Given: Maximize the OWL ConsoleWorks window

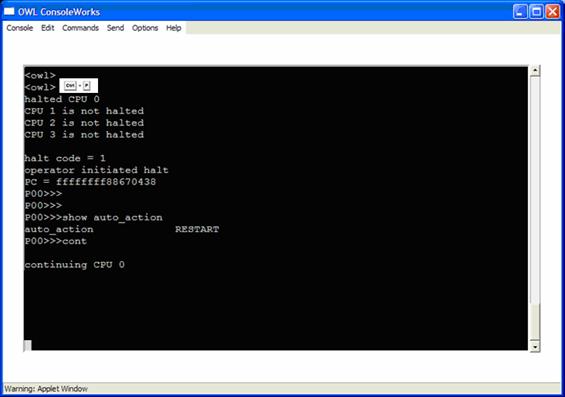Looking at the screenshot, I should coord(536,12).
